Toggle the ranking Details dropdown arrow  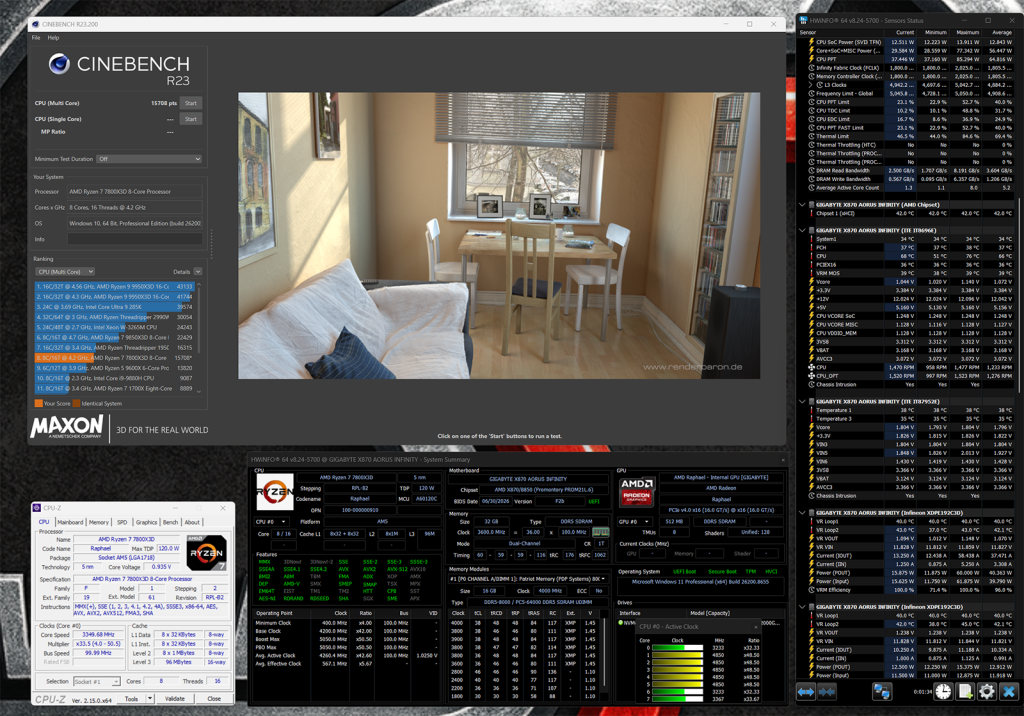click(197, 272)
